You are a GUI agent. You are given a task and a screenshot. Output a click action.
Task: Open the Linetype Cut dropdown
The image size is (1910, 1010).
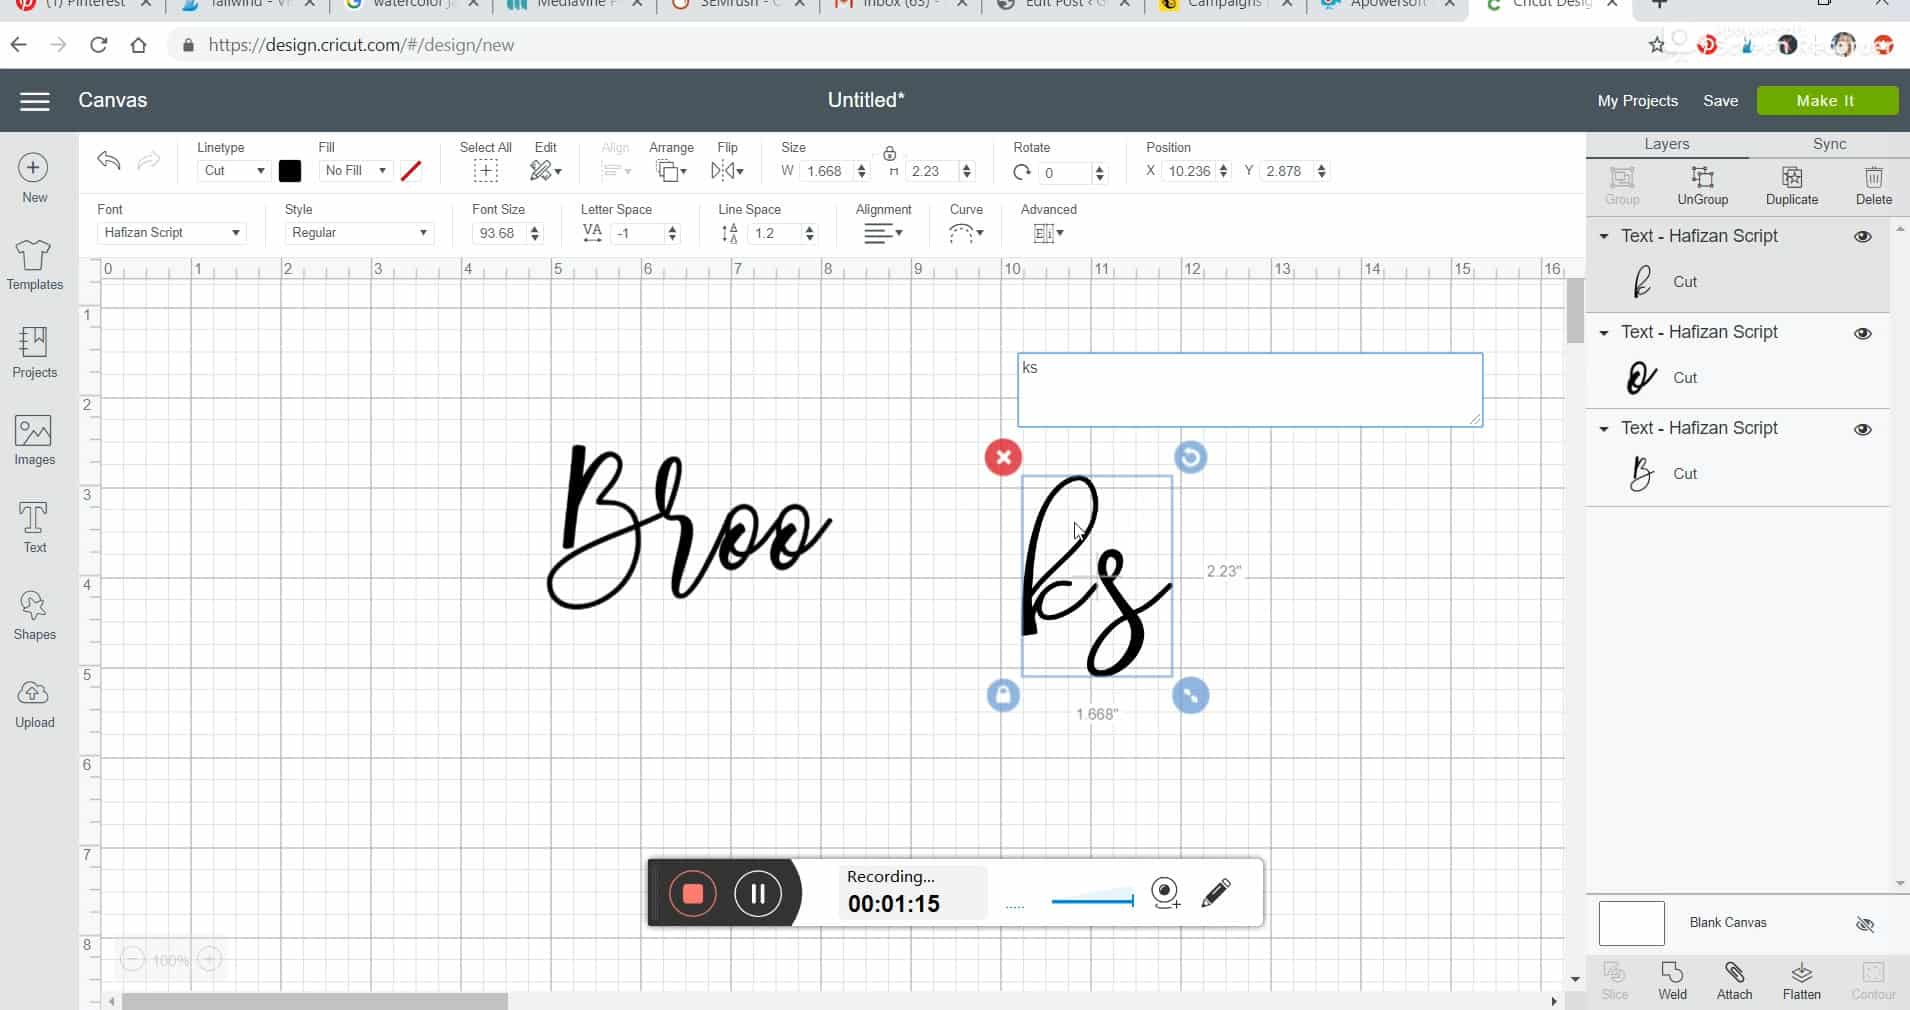coord(233,171)
